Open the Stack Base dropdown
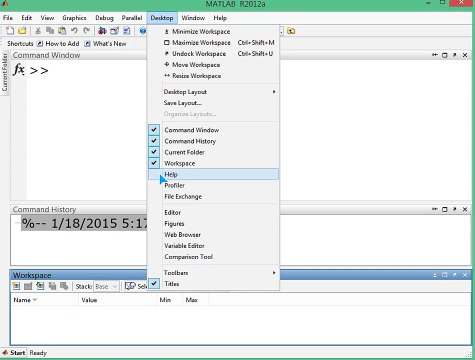Screen dimensions: 475x360 click(106, 286)
